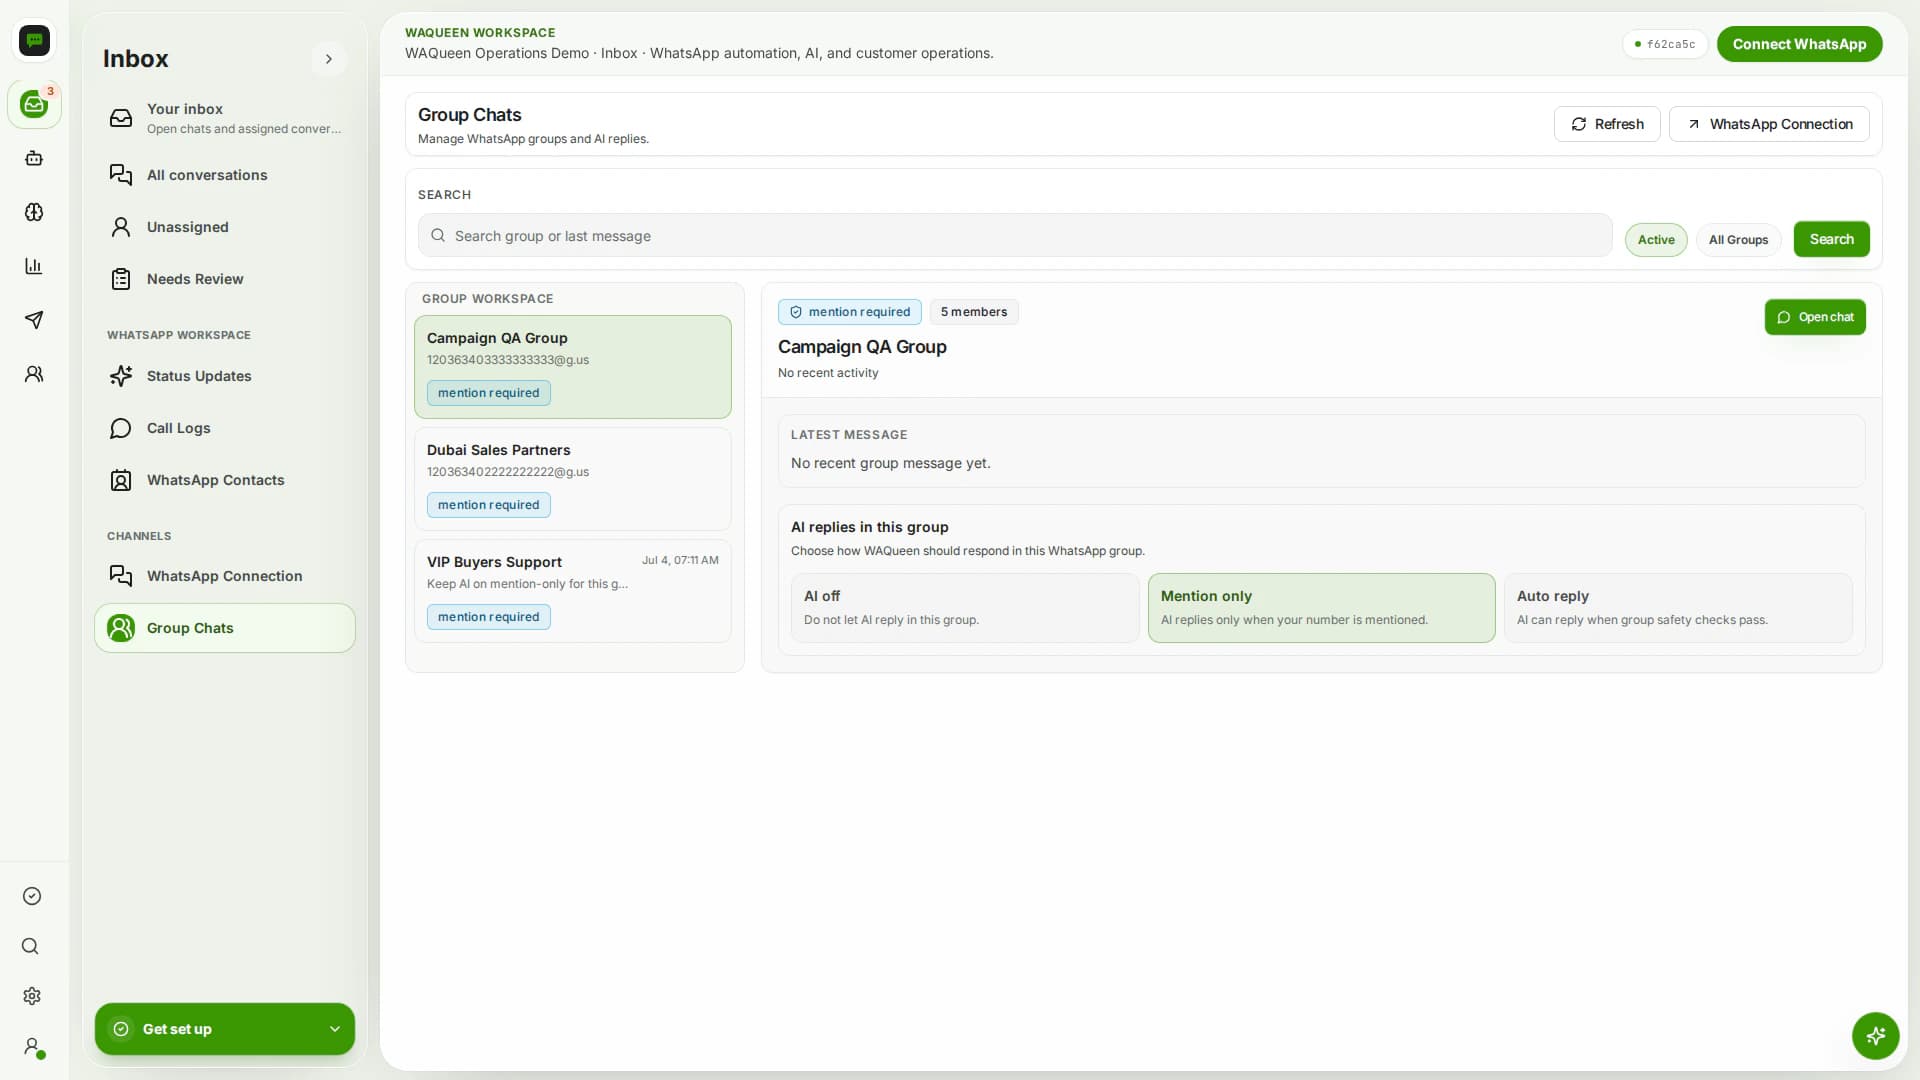Click the Status Updates sparkle icon

[121, 376]
